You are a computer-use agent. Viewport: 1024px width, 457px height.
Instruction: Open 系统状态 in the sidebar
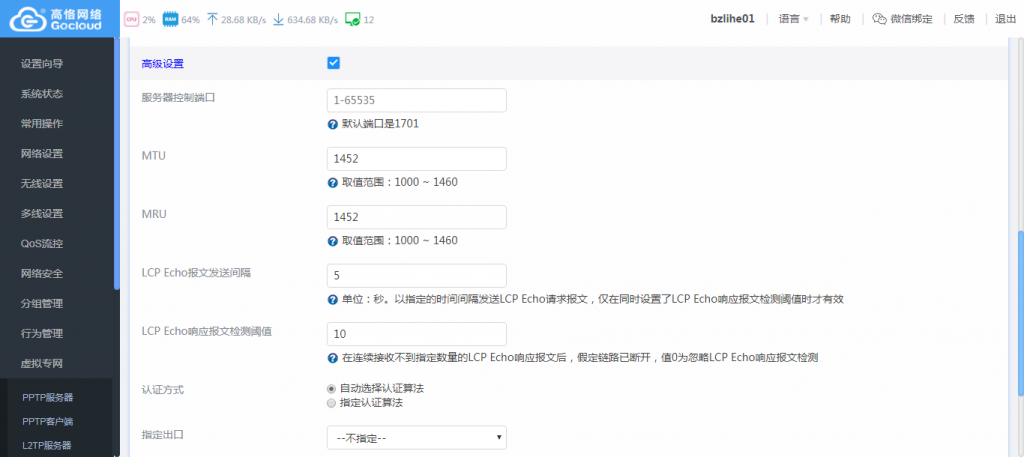(42, 94)
